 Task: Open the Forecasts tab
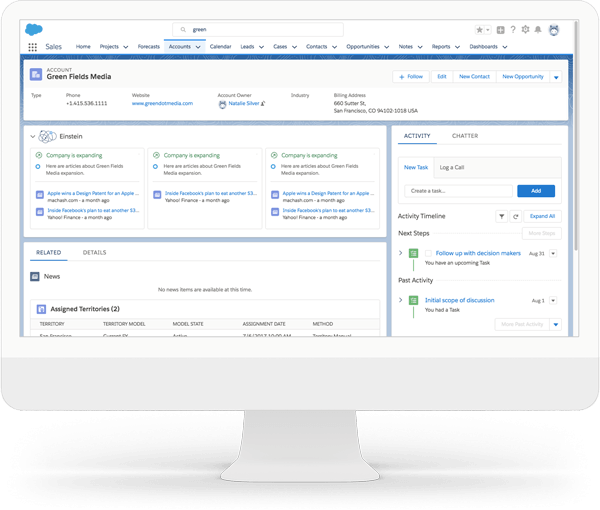149,47
